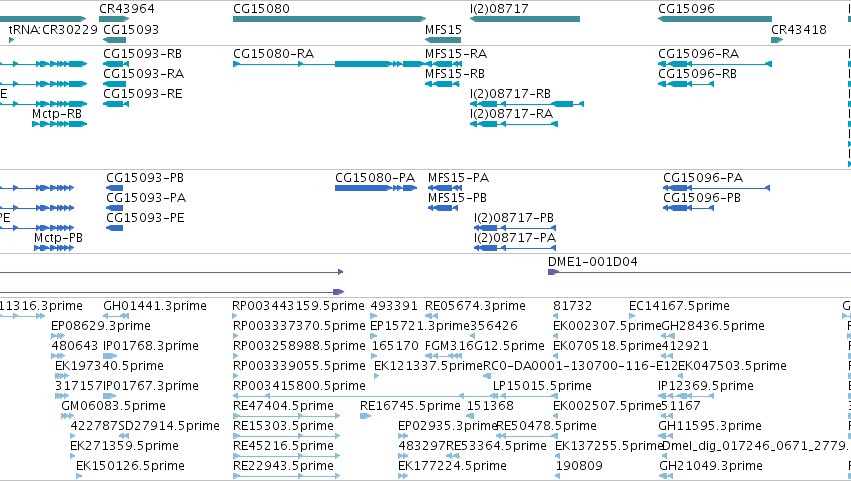This screenshot has width=851, height=481.
Task: Select the l(2)08717 gene feature
Action: click(x=525, y=19)
